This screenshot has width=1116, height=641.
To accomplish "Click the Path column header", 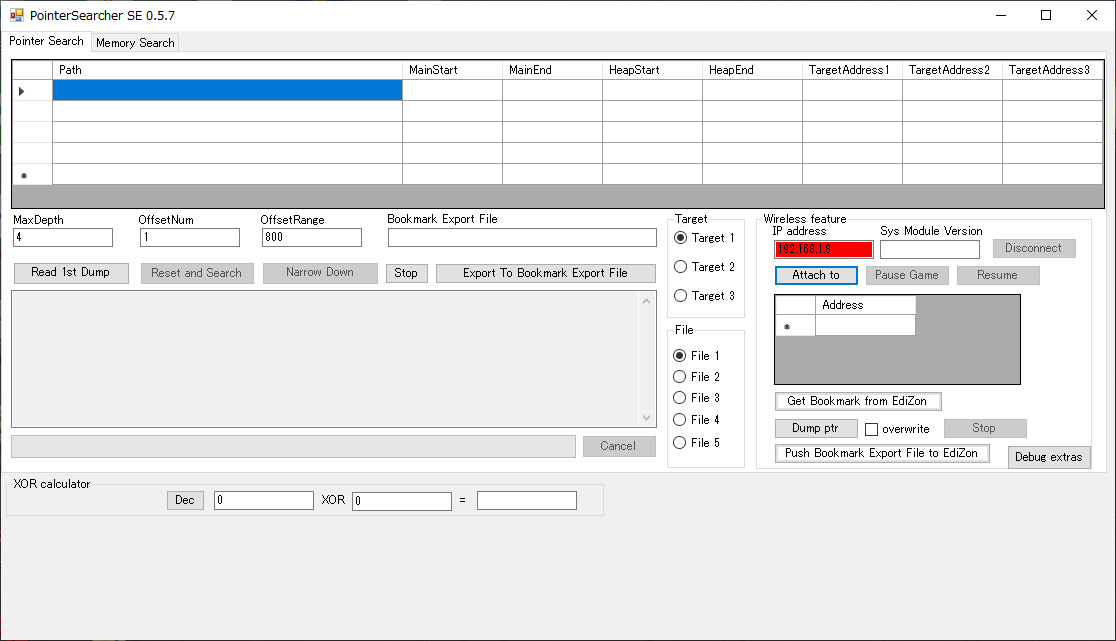I will point(228,70).
